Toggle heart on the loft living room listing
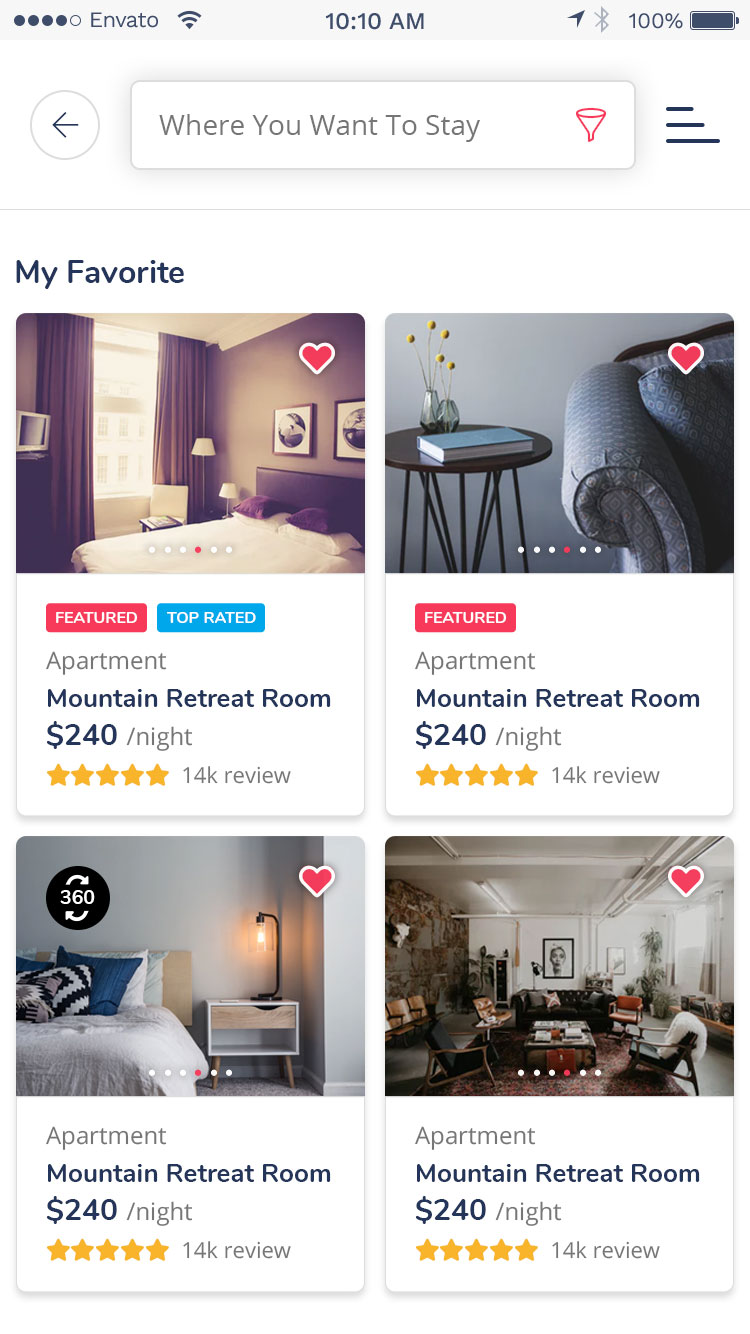 [x=686, y=880]
